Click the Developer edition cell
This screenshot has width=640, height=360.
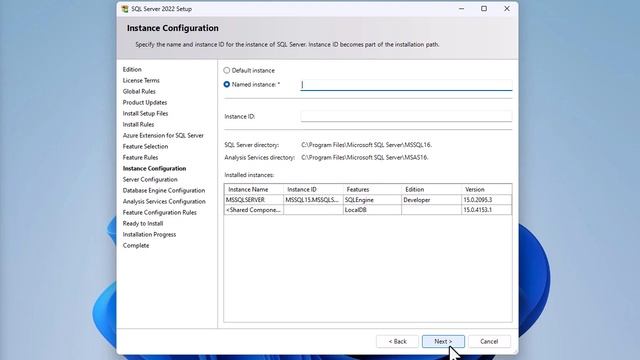pyautogui.click(x=431, y=200)
